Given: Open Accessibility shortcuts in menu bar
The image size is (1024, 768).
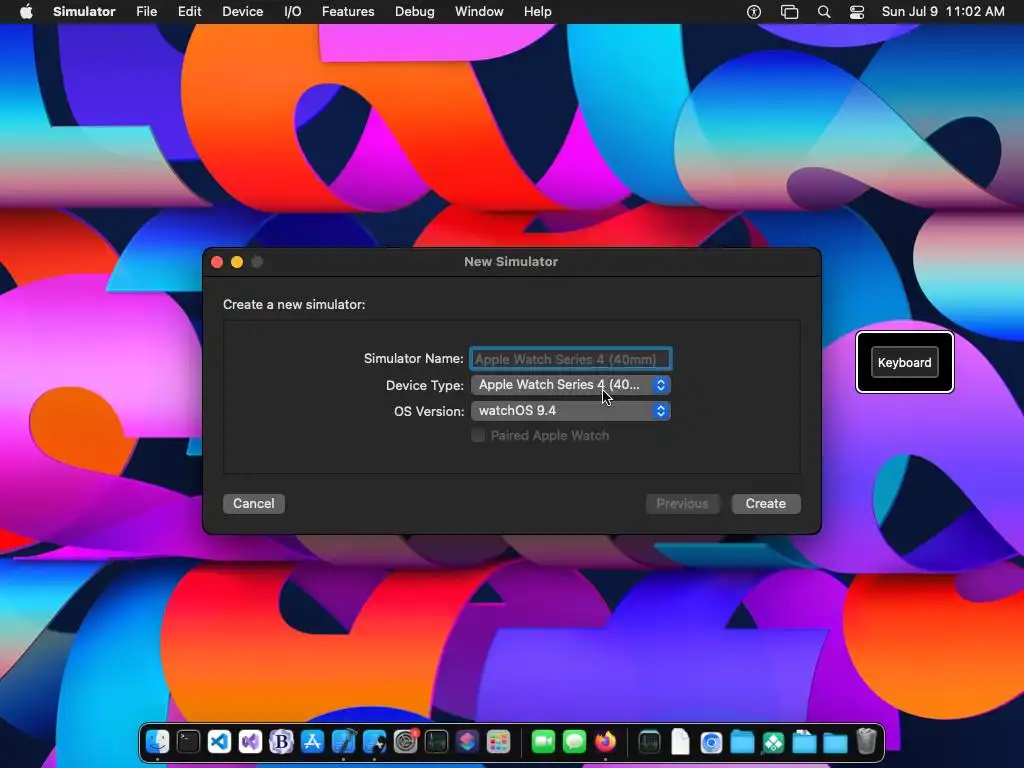Looking at the screenshot, I should 754,12.
